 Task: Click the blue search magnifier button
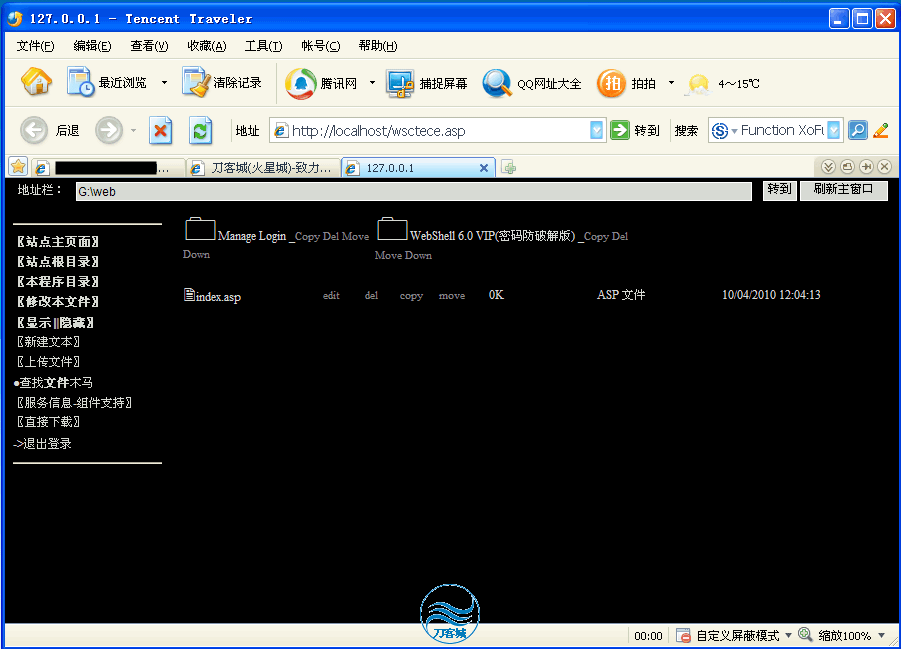[x=858, y=130]
